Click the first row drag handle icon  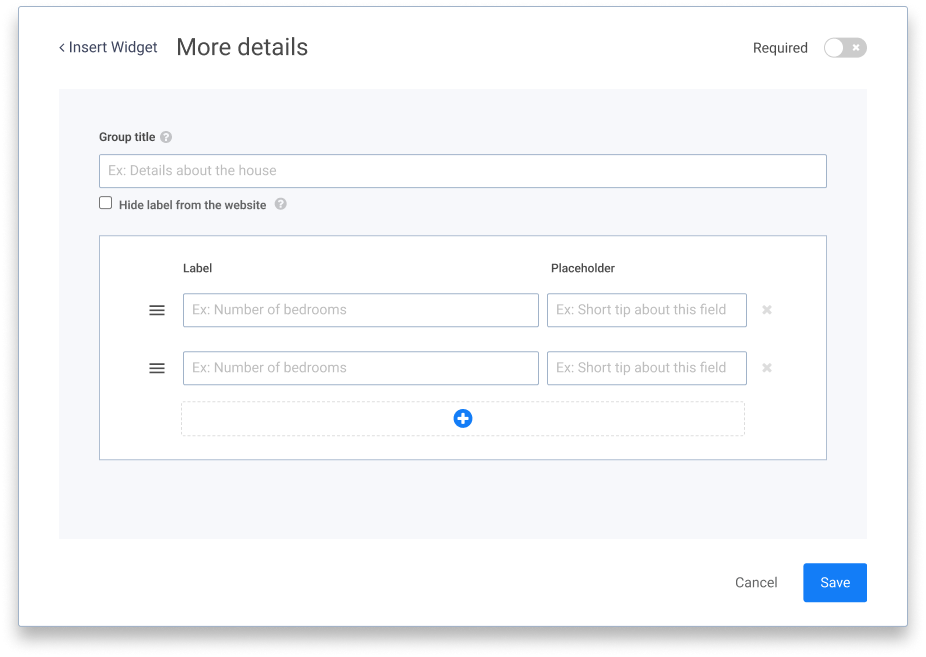pos(157,310)
